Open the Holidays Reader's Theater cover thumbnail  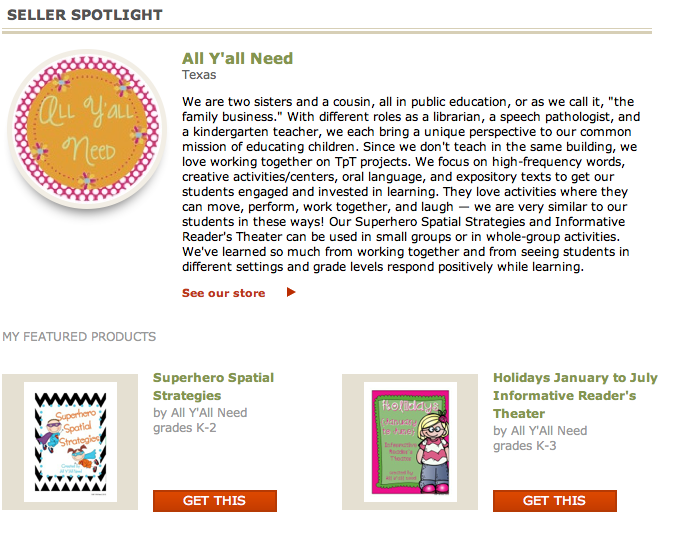click(x=410, y=441)
